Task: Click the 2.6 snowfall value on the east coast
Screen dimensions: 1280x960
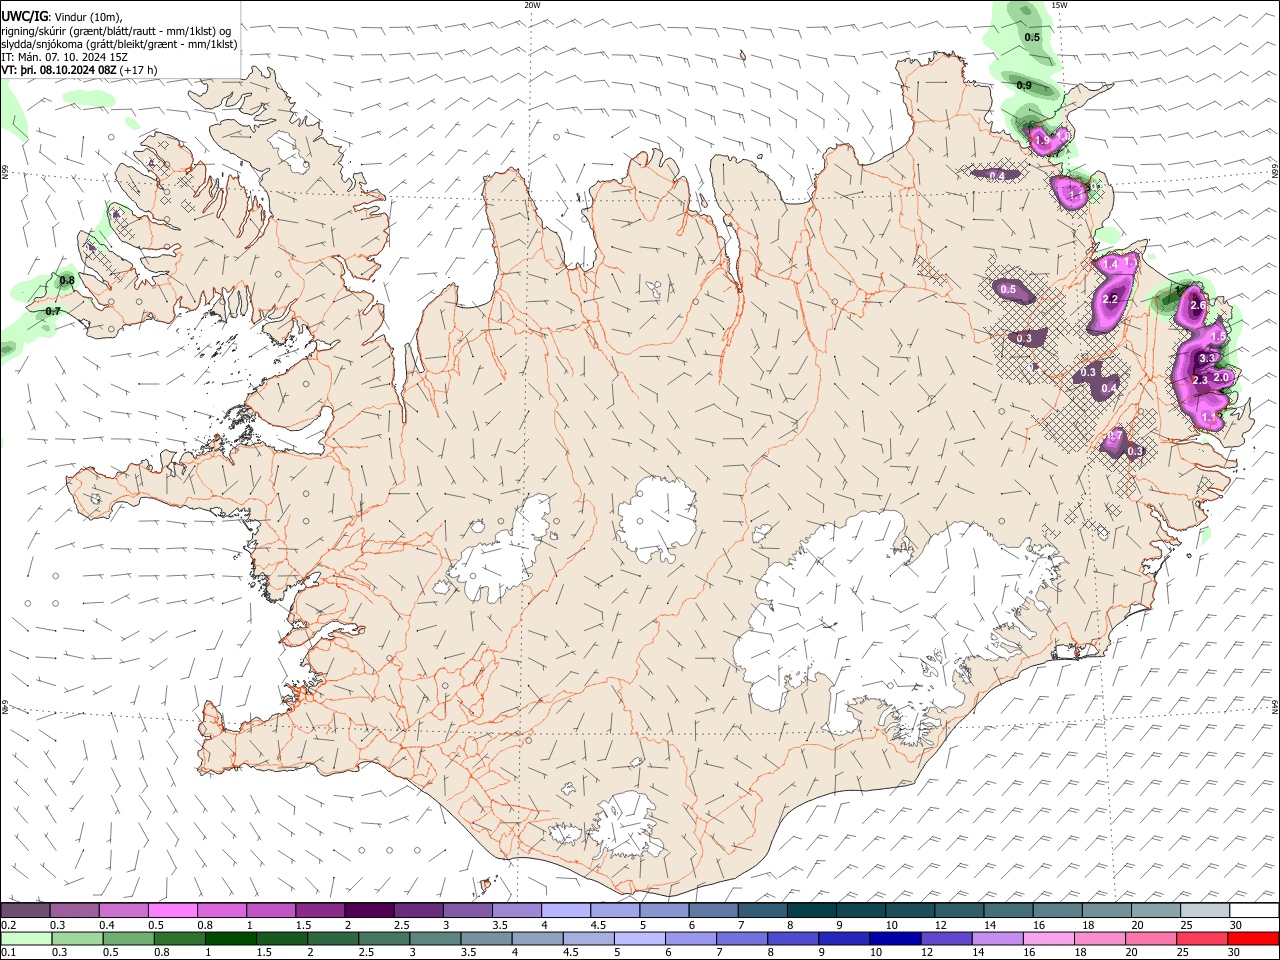Action: coord(1198,304)
